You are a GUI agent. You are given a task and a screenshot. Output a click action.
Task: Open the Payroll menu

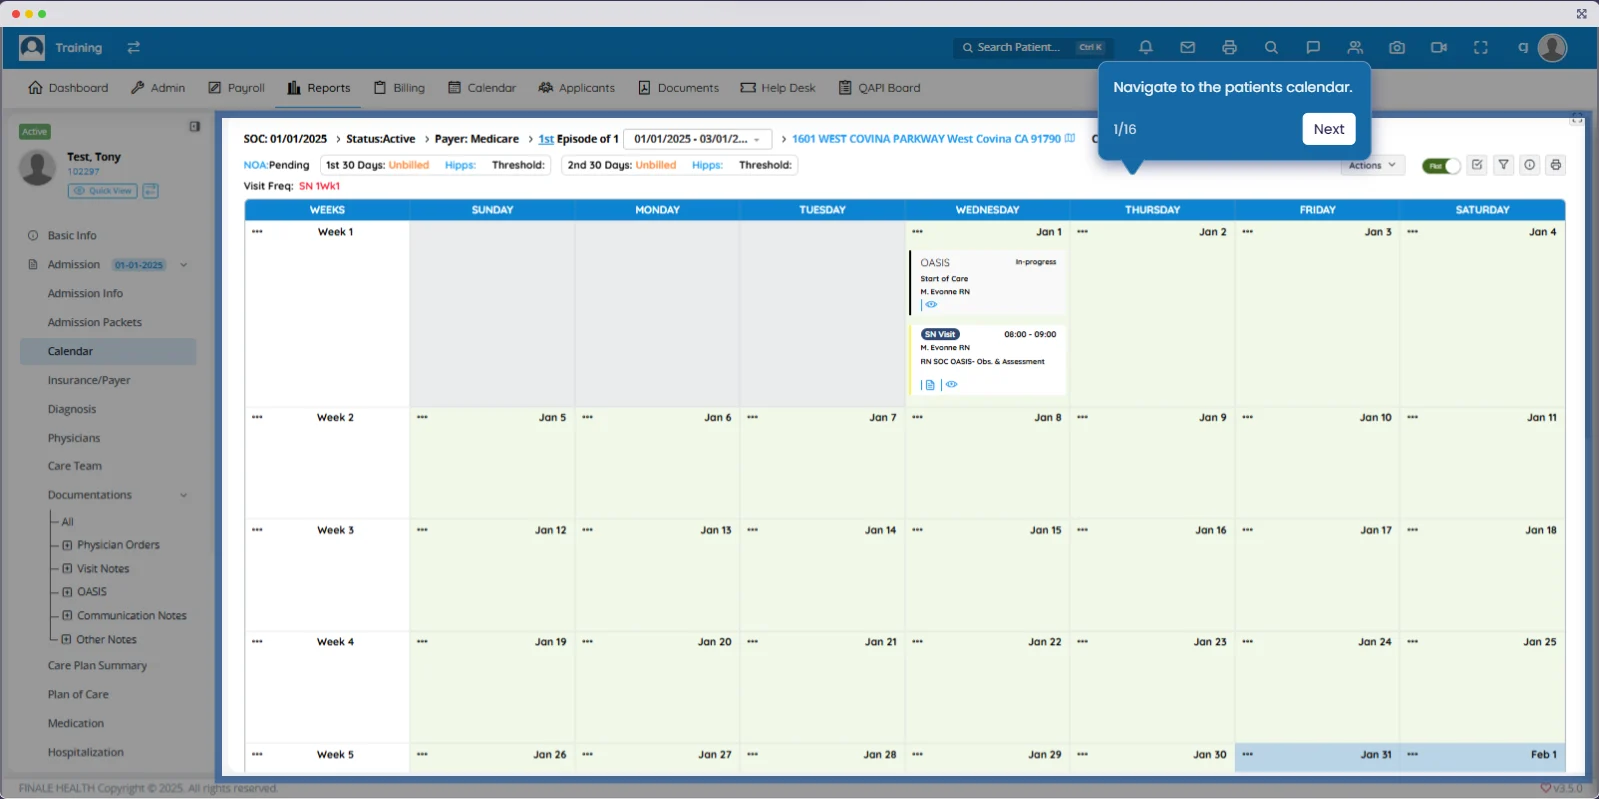coord(236,88)
